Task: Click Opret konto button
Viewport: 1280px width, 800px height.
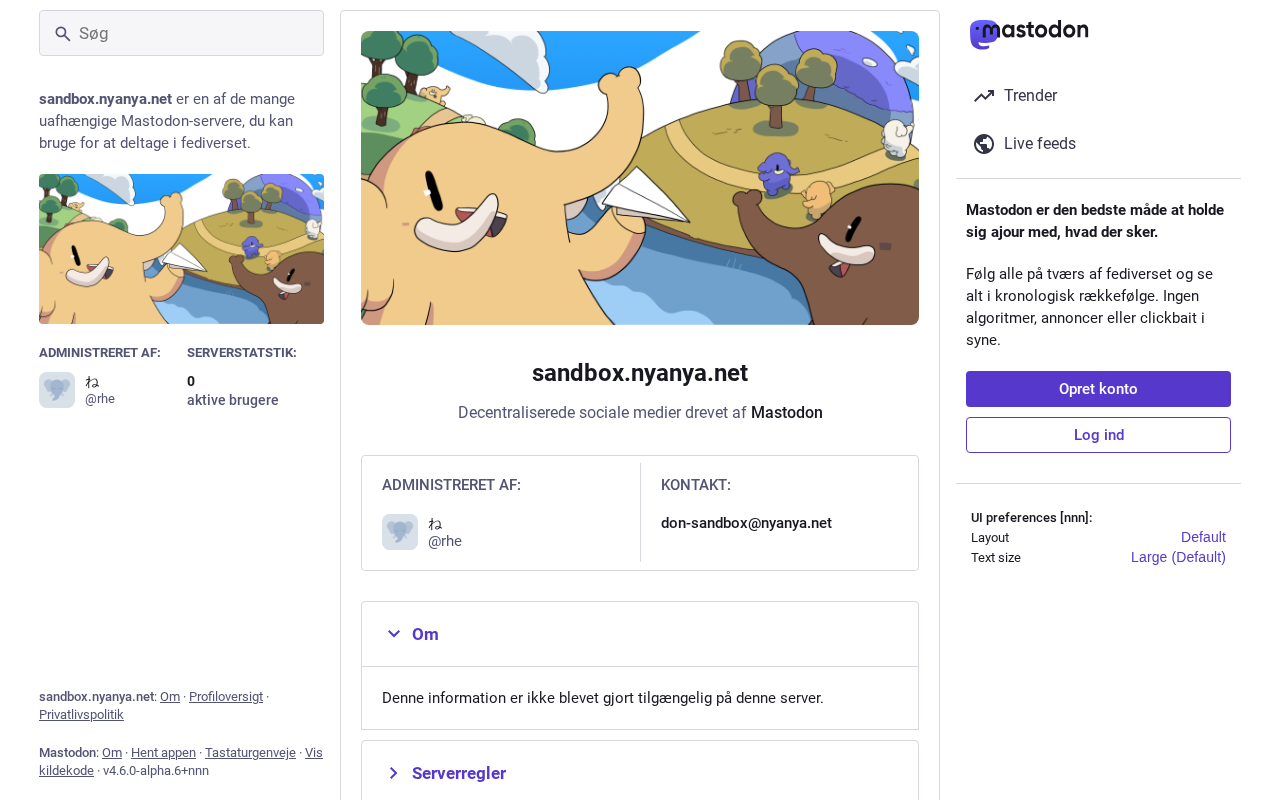Action: click(1098, 389)
